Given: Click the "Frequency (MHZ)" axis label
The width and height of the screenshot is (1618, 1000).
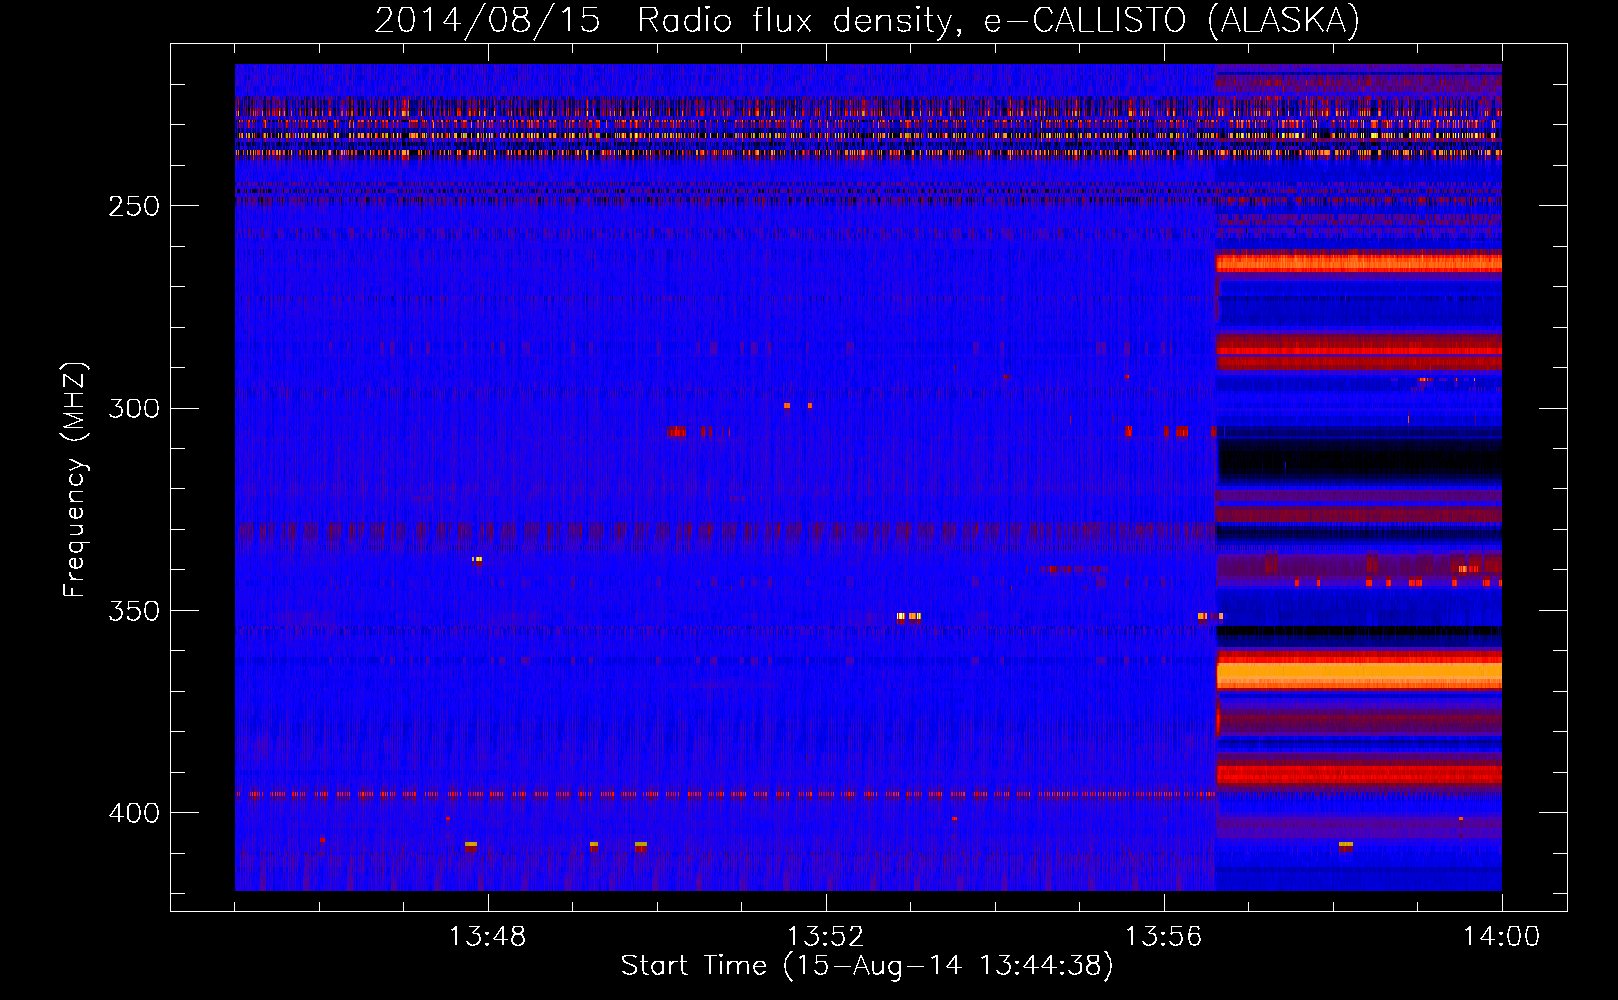Looking at the screenshot, I should 74,480.
